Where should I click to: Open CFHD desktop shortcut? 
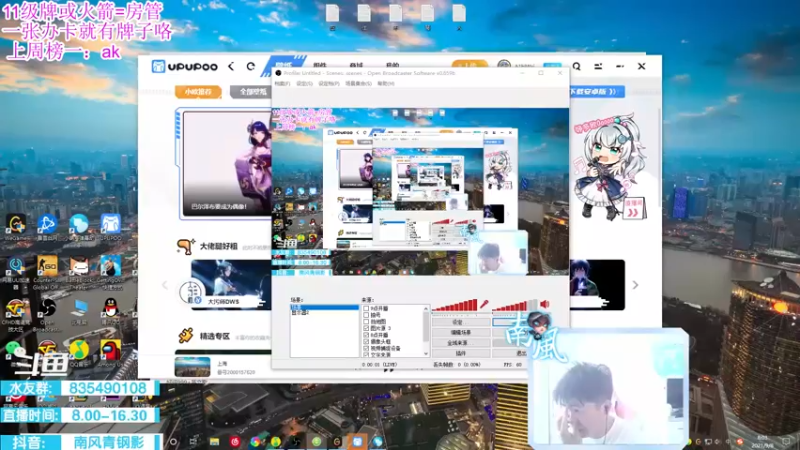15,308
